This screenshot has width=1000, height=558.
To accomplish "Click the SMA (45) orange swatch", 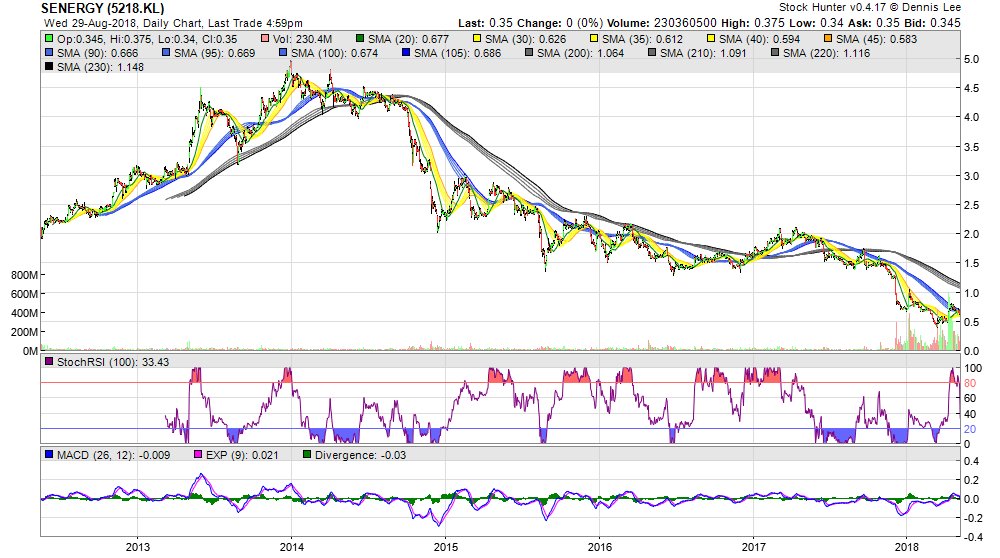I will coord(828,39).
